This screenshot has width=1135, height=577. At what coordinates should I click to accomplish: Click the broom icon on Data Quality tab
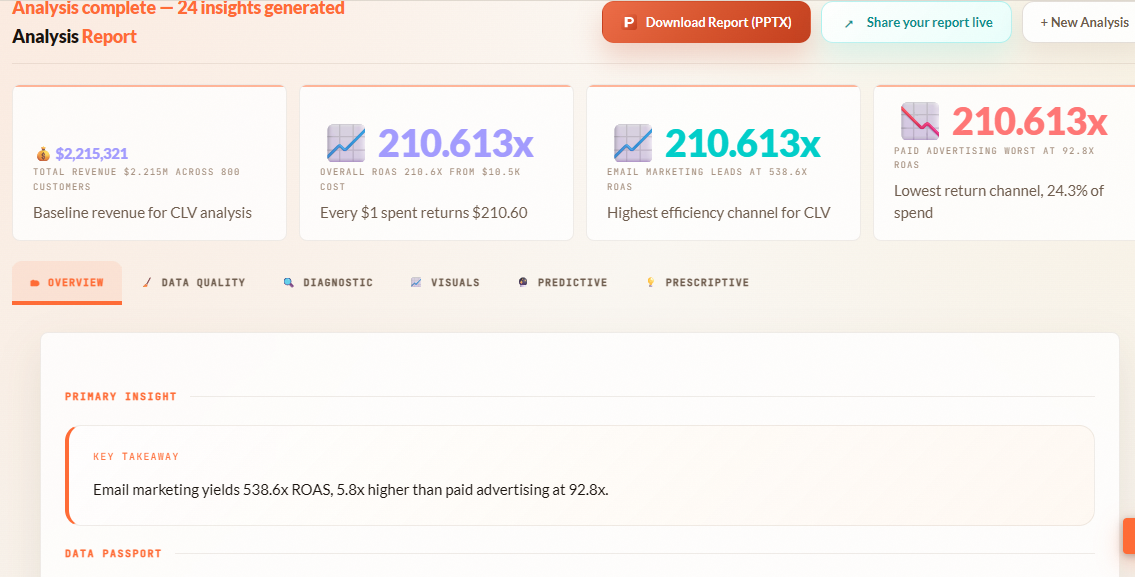click(148, 282)
